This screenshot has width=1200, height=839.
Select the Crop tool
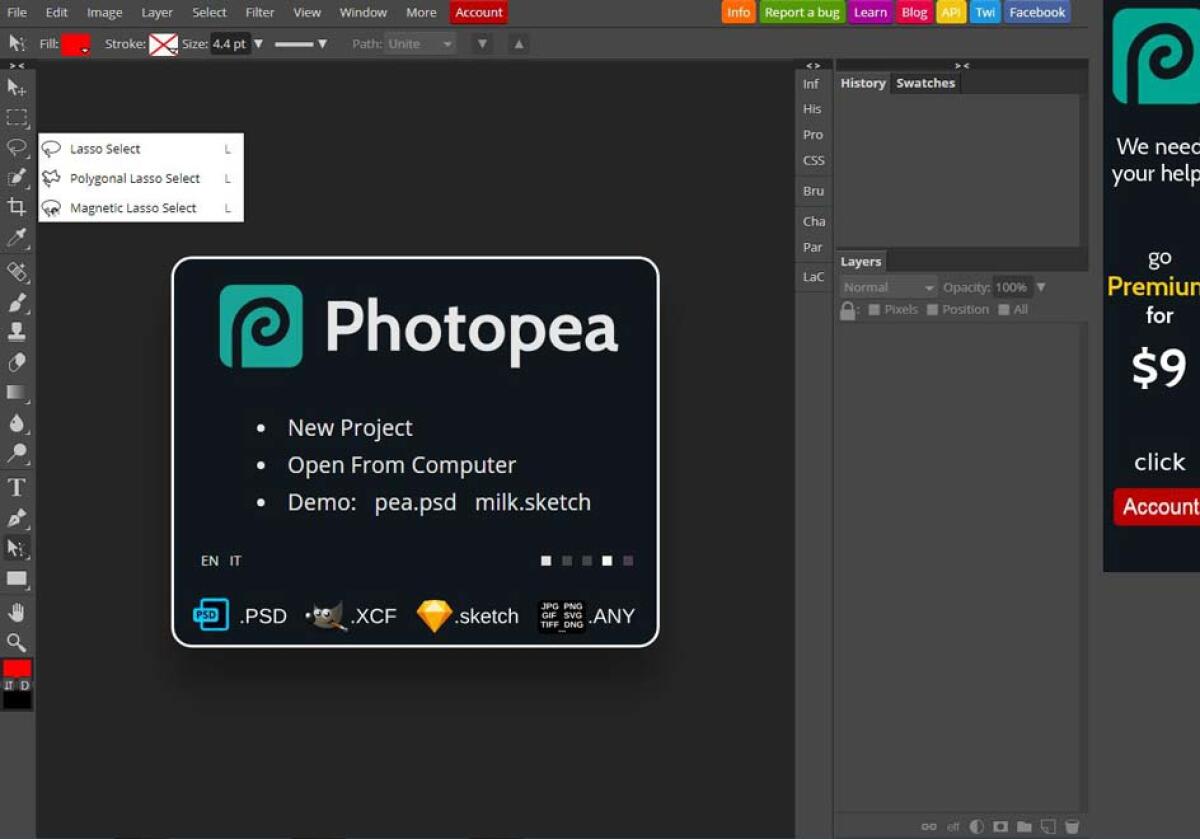click(x=17, y=208)
